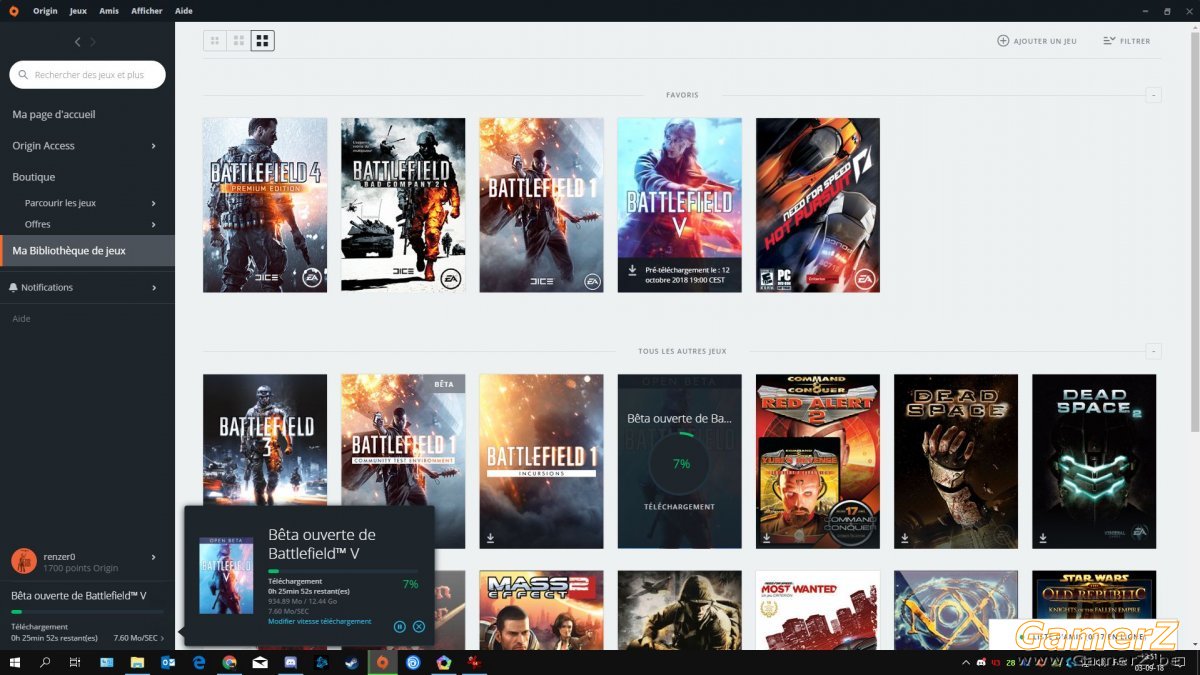The image size is (1200, 675).
Task: Open the Most Wanted game tile
Action: pyautogui.click(x=818, y=610)
